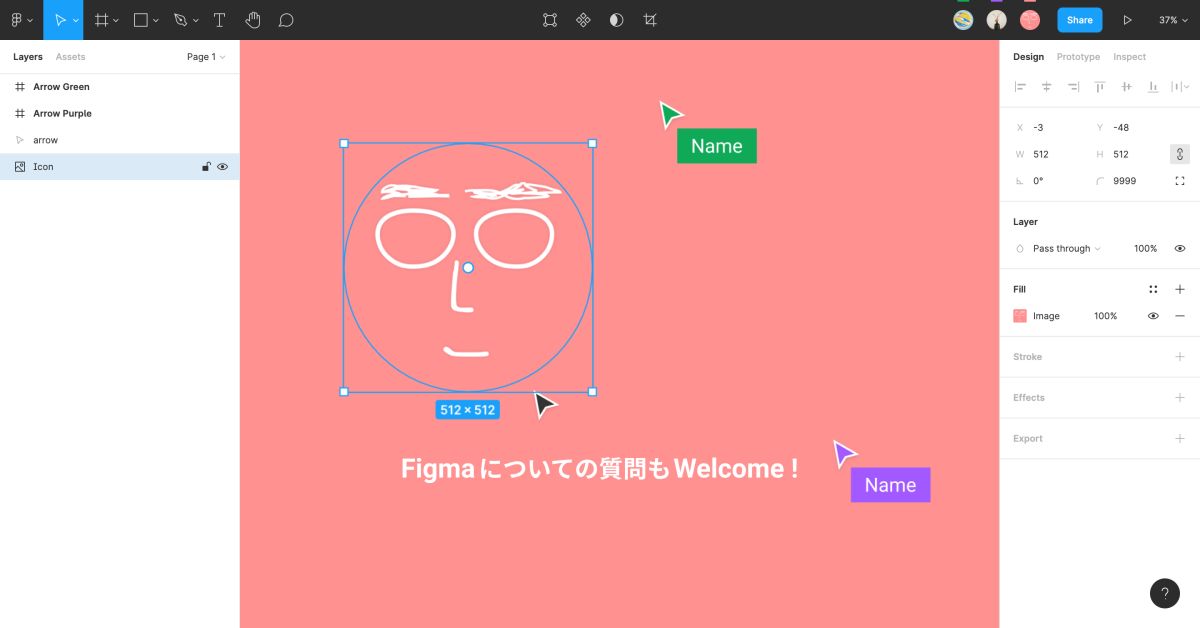Open the Assets panel tab
This screenshot has height=628, width=1200.
click(70, 57)
